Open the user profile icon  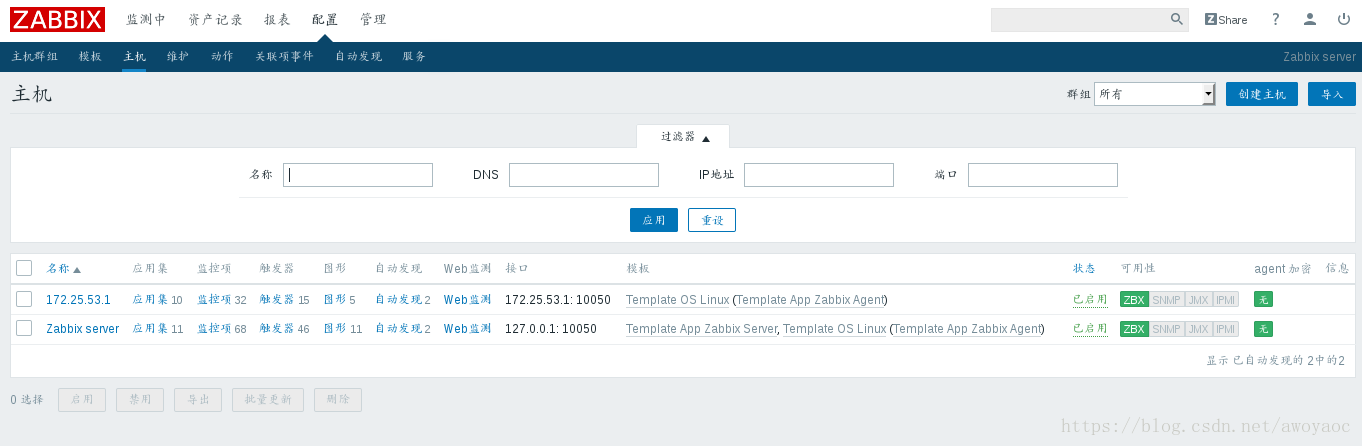tap(1310, 19)
